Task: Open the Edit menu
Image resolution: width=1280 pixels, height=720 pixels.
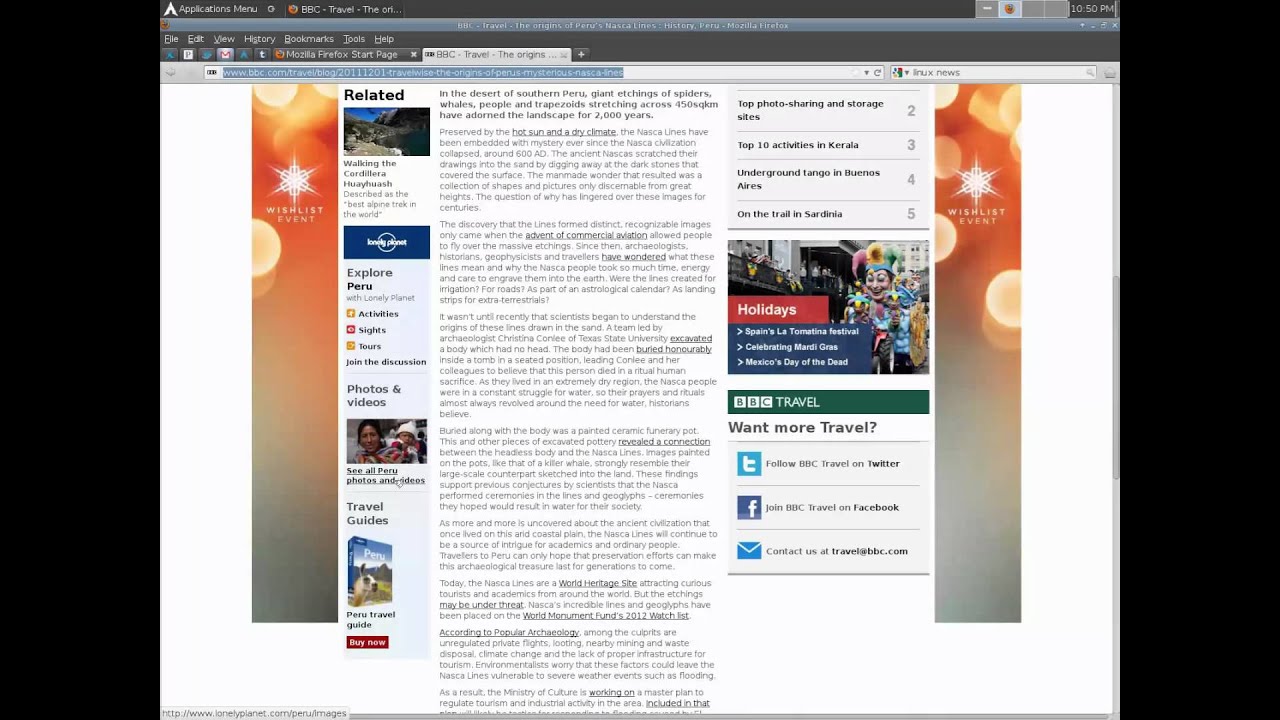Action: pos(195,39)
